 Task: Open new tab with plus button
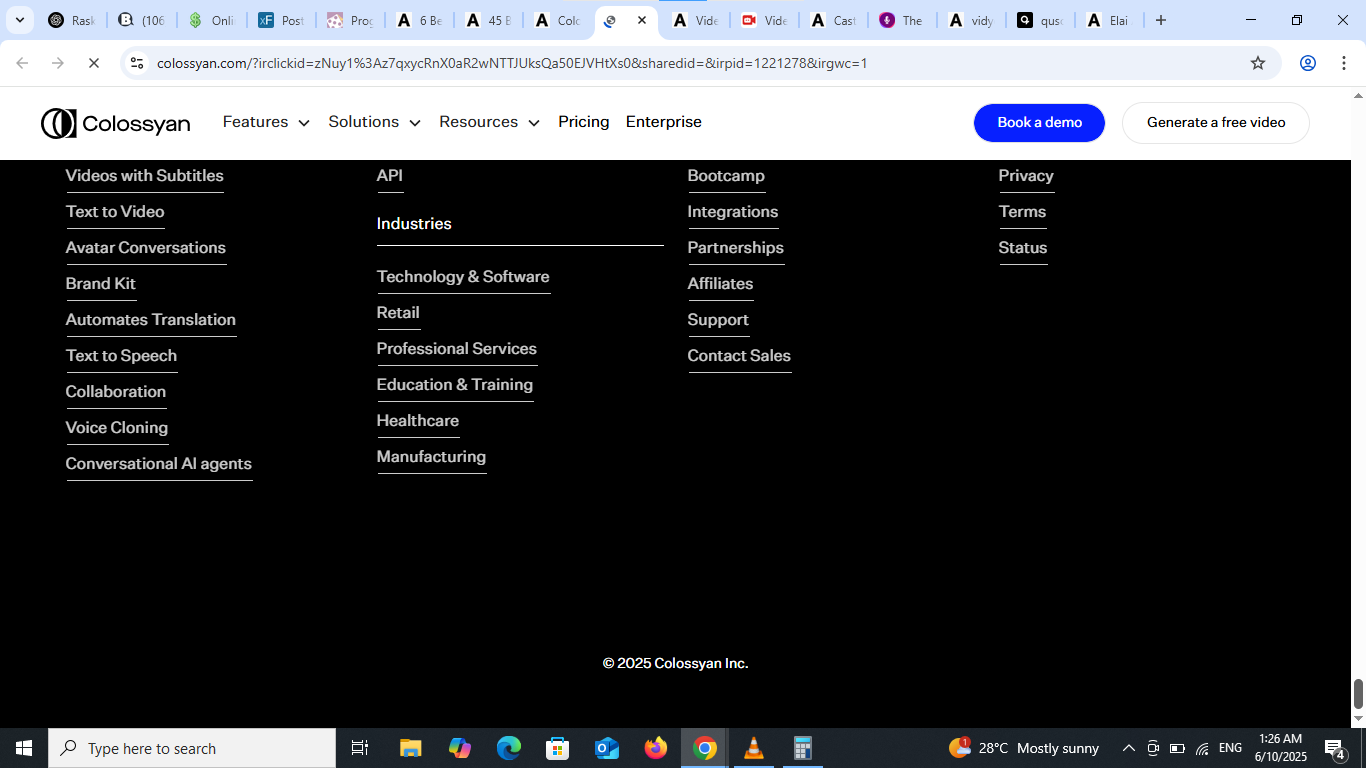[x=1161, y=20]
